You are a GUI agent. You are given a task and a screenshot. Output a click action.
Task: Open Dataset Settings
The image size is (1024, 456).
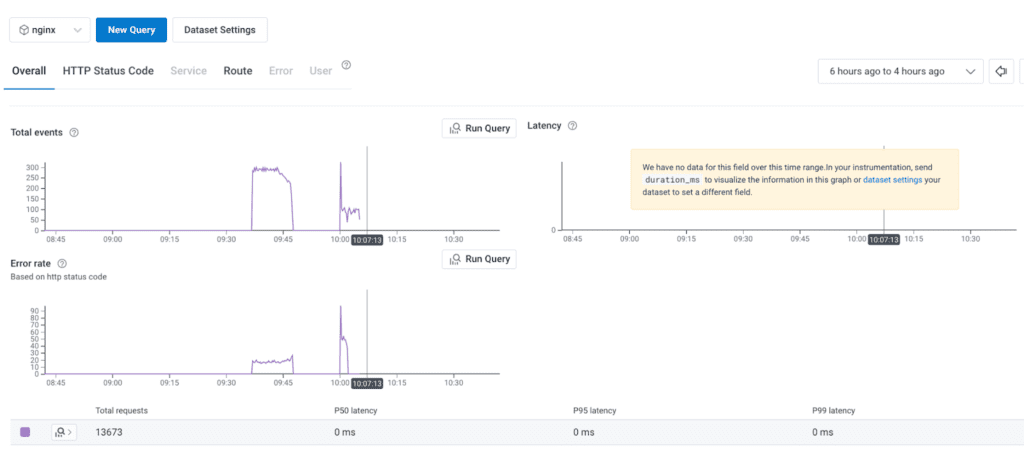coord(220,30)
